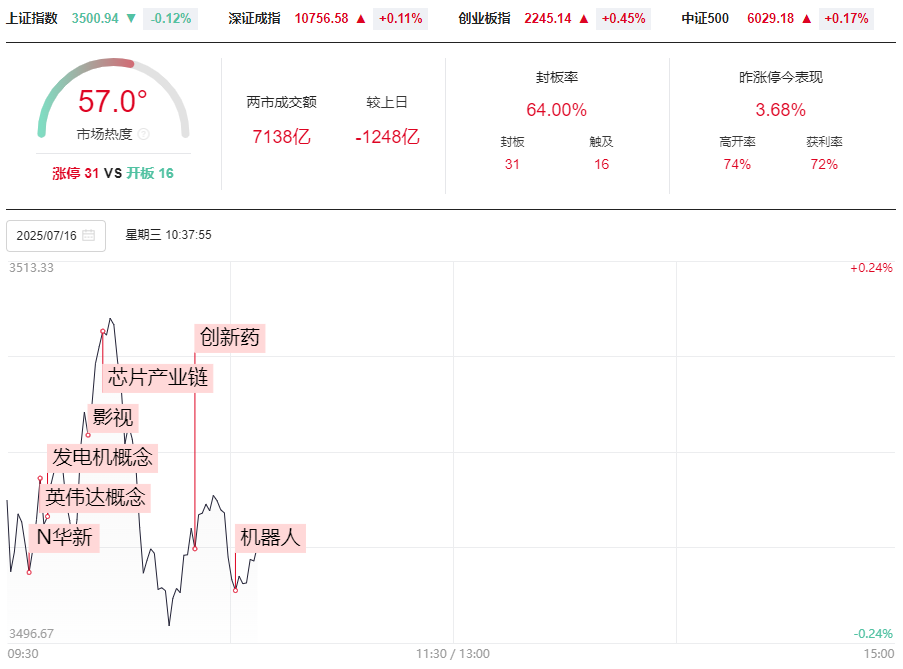
Task: Click the market heat help question icon
Action: [x=143, y=134]
